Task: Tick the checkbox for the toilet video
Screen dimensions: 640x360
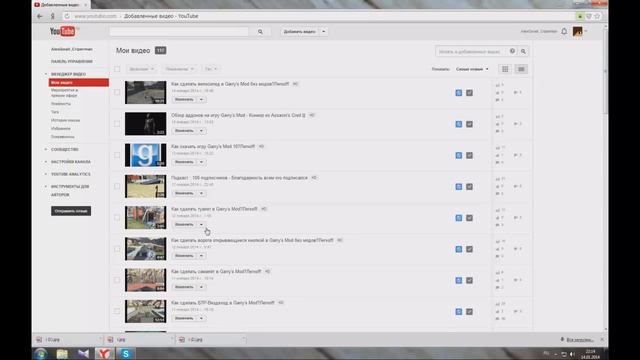Action: 117,218
